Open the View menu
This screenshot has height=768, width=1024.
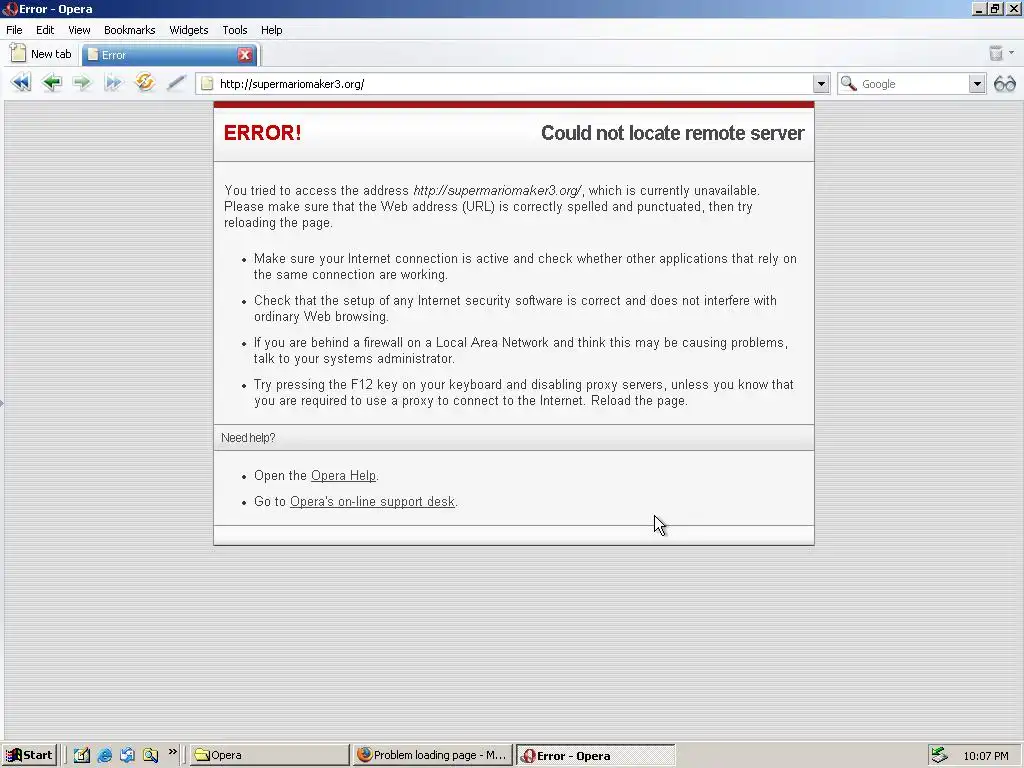point(79,30)
